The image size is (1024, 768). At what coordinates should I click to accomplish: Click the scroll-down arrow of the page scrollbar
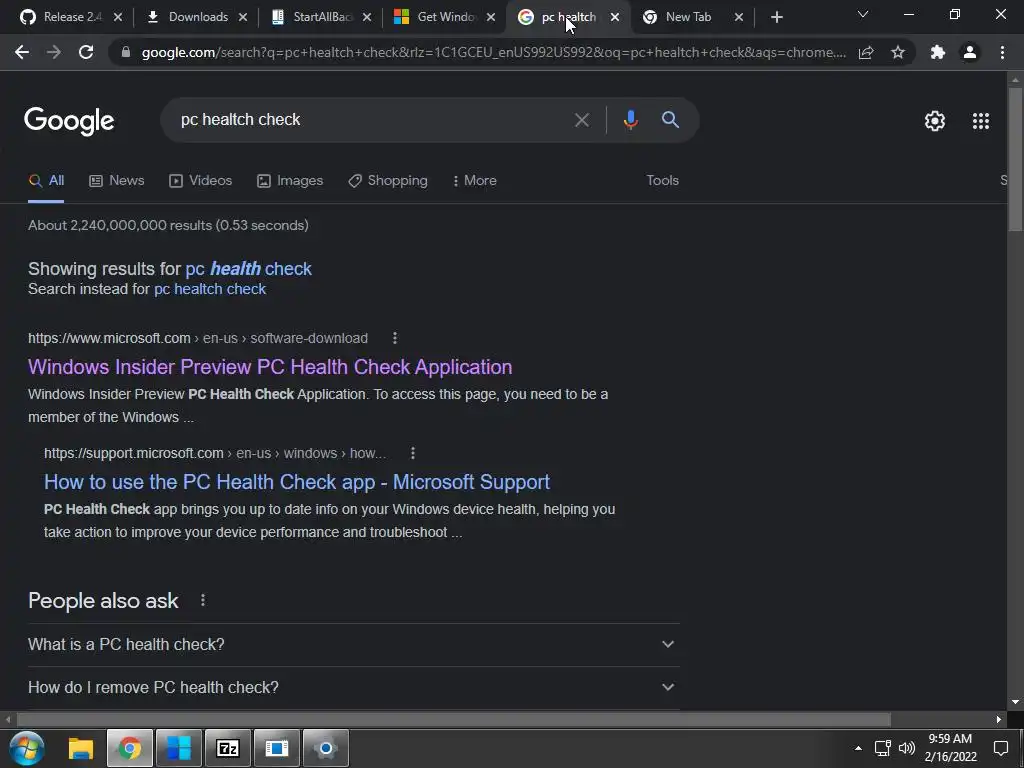[x=1015, y=703]
